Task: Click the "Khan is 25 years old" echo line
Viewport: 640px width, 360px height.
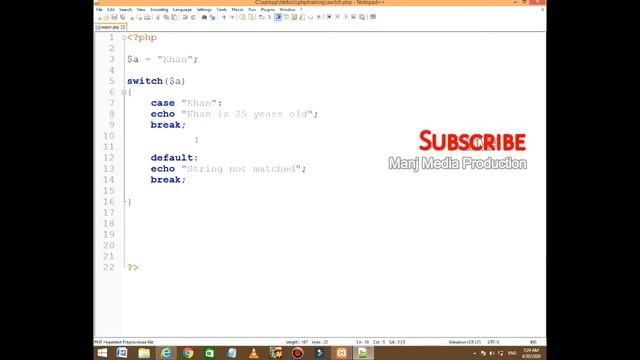Action: 234,114
